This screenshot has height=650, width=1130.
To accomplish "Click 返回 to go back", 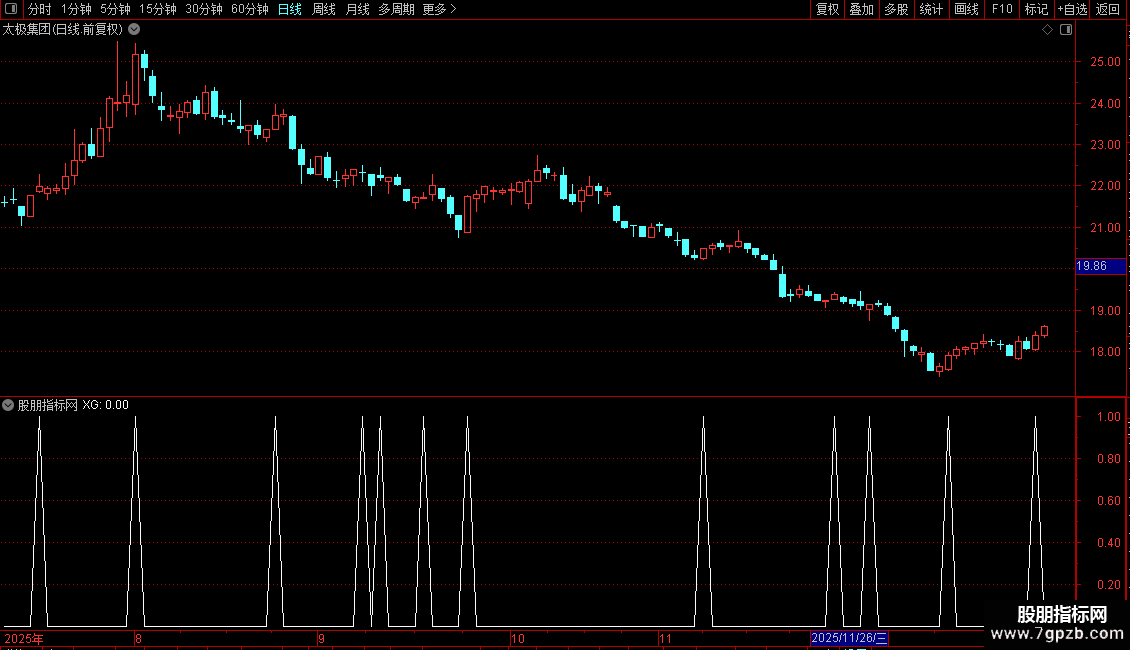I will click(1108, 9).
